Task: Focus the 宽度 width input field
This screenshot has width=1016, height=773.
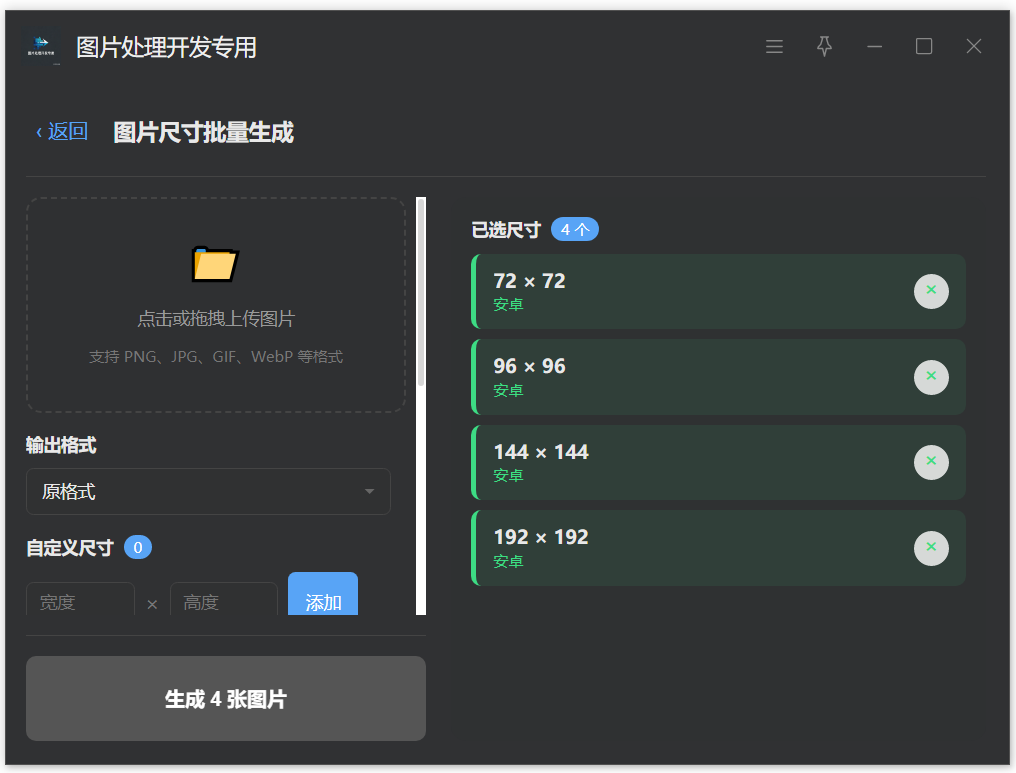Action: pos(80,602)
